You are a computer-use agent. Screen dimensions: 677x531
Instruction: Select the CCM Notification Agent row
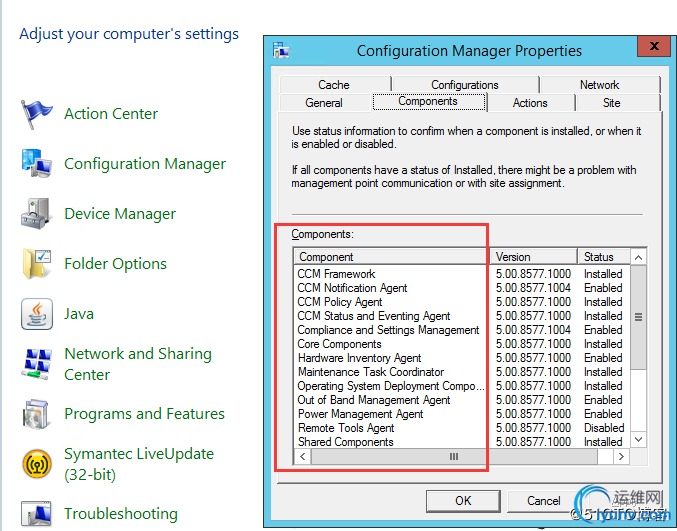[462, 288]
